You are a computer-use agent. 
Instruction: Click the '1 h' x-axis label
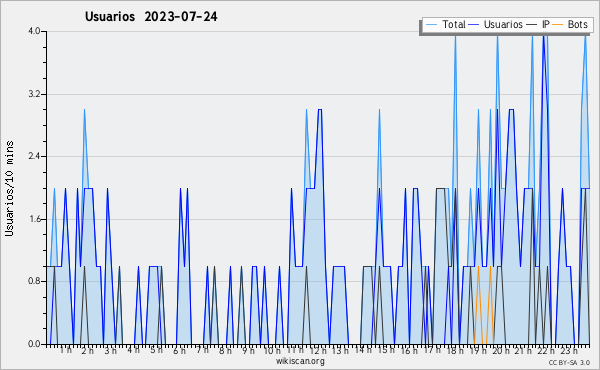pos(65,350)
